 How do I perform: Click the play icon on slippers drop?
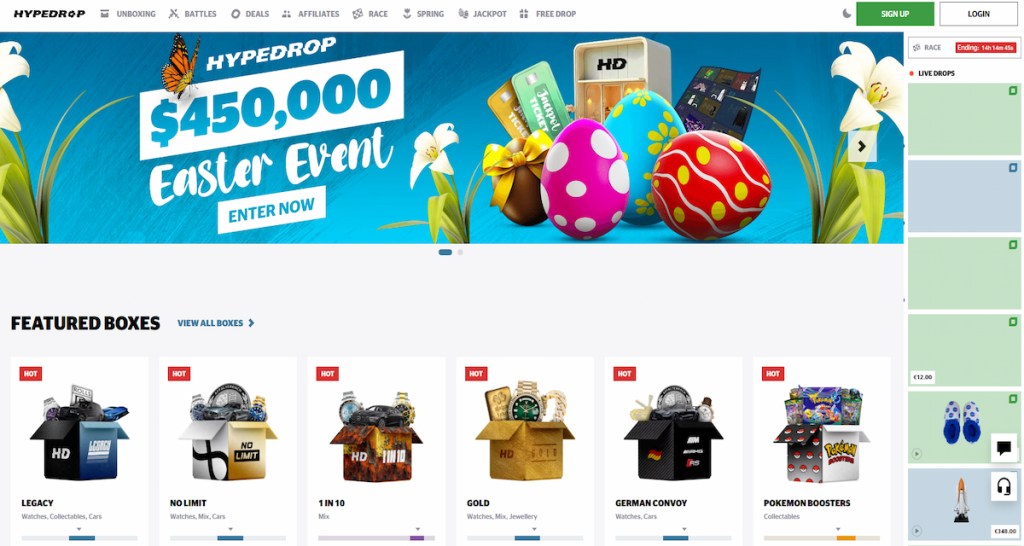[x=917, y=454]
